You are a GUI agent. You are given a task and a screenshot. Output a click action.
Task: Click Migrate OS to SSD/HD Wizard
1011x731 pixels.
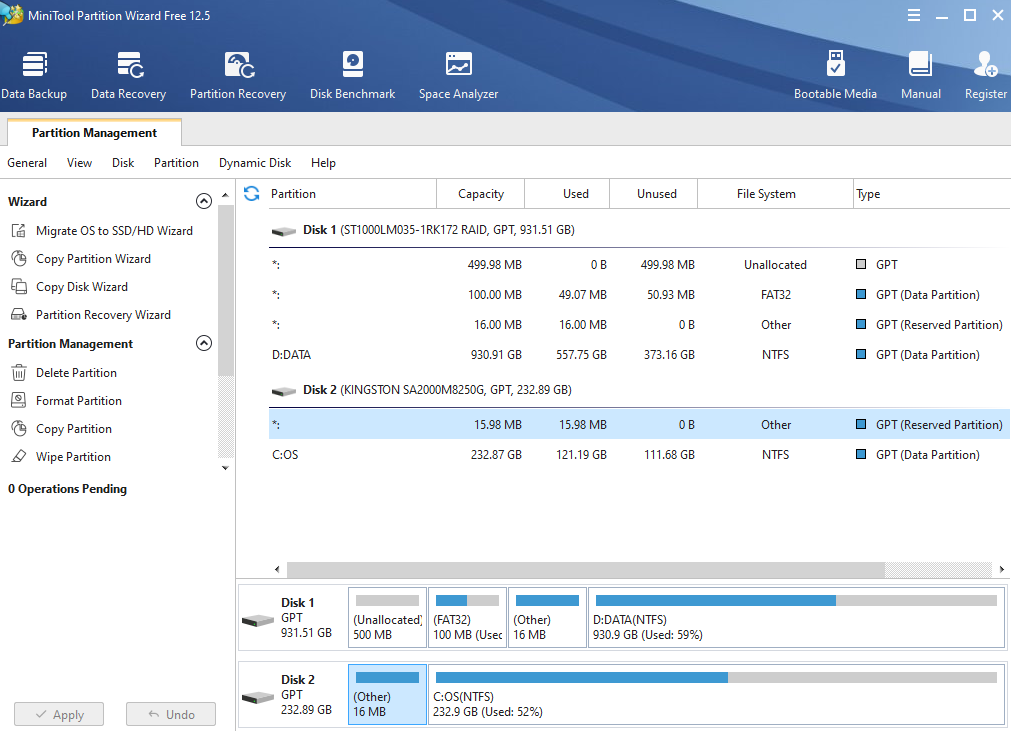[114, 231]
